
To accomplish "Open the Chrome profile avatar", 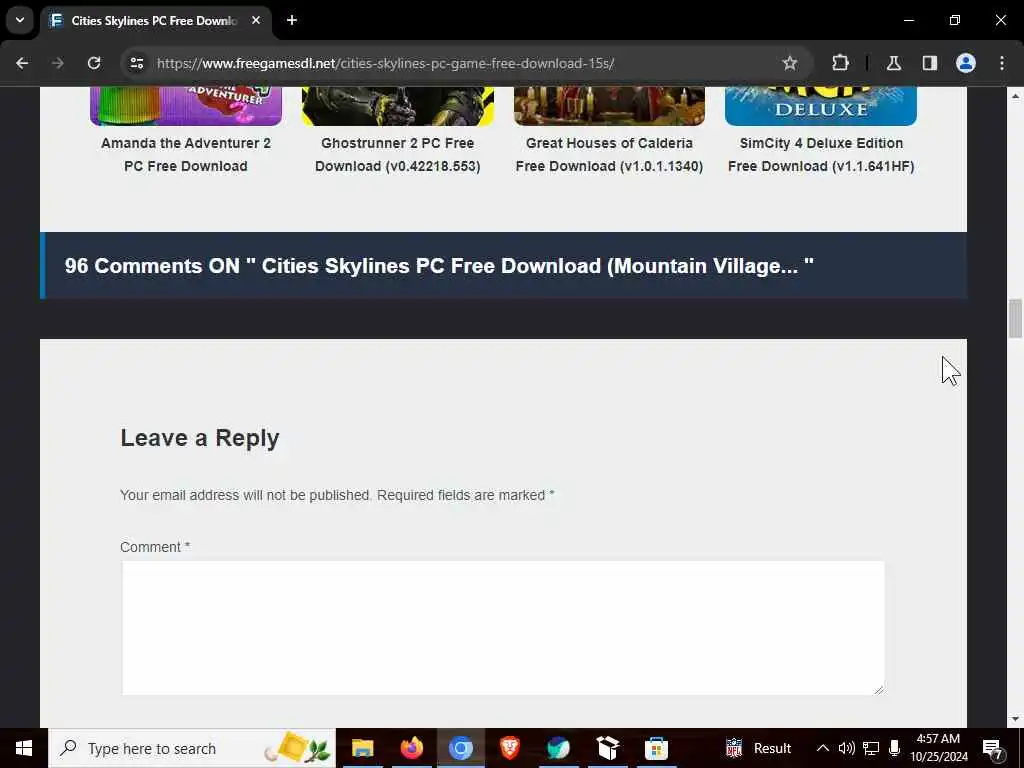I will (966, 63).
